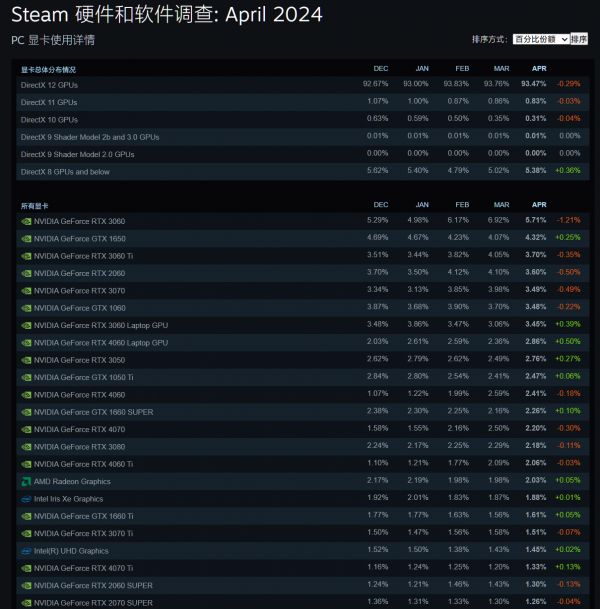
Task: Click the PC 显卡使用详情 subtitle
Action: pyautogui.click(x=53, y=40)
